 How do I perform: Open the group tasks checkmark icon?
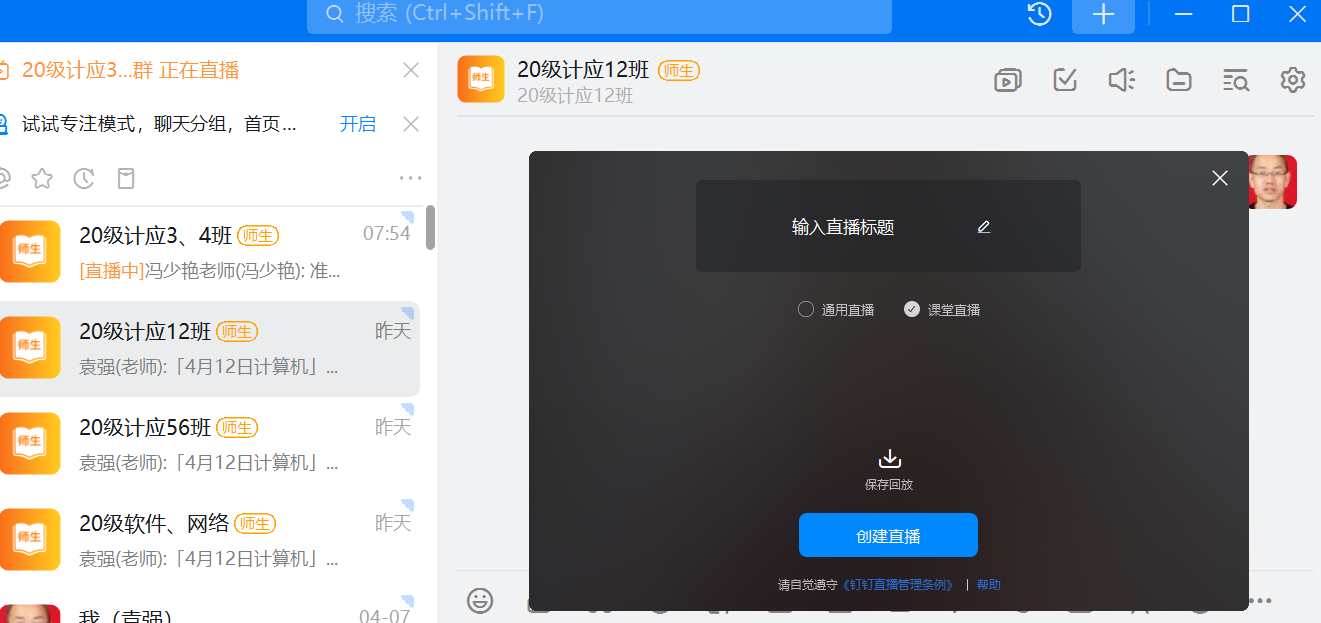click(1065, 80)
